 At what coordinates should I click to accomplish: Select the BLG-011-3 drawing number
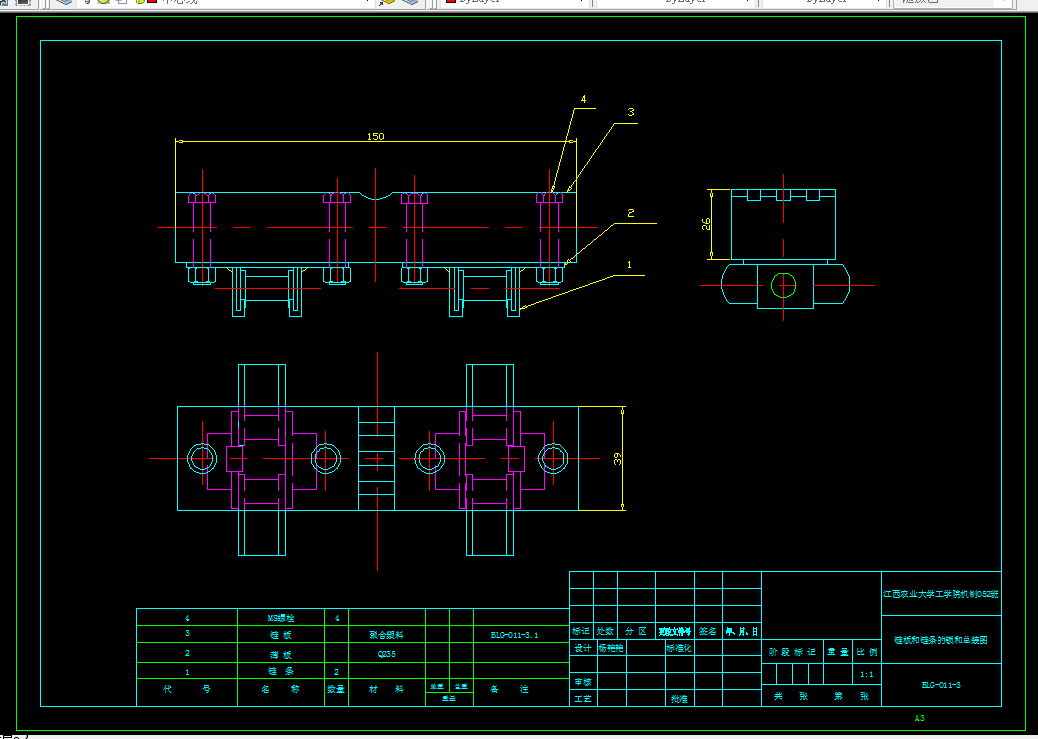coord(941,685)
